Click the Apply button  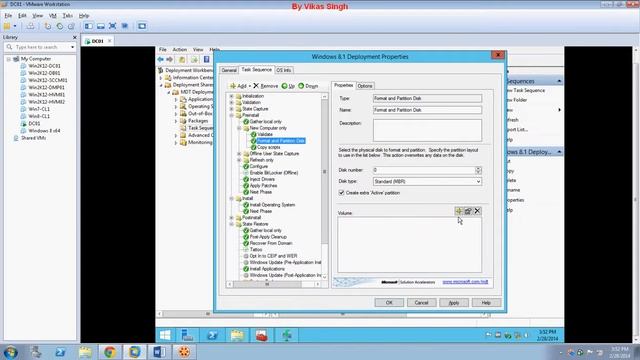[454, 303]
